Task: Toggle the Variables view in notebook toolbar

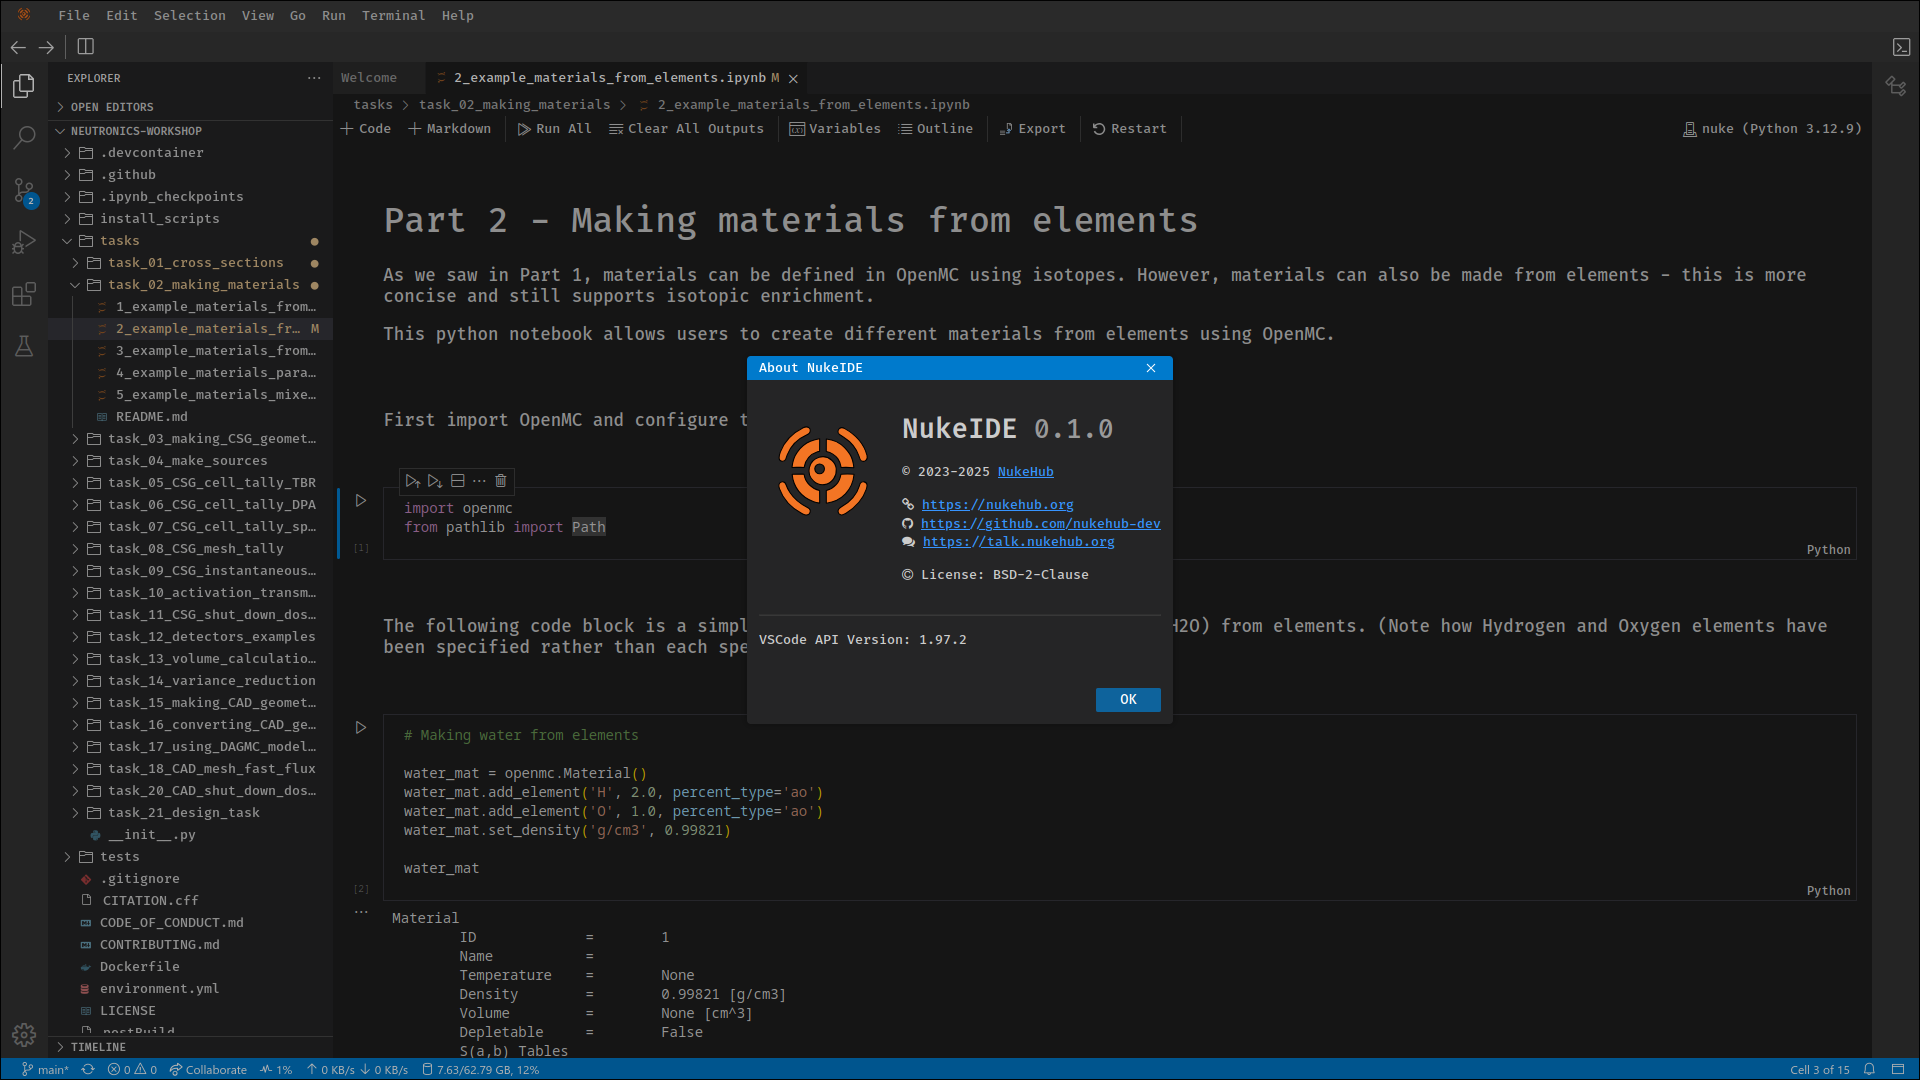Action: (x=835, y=129)
